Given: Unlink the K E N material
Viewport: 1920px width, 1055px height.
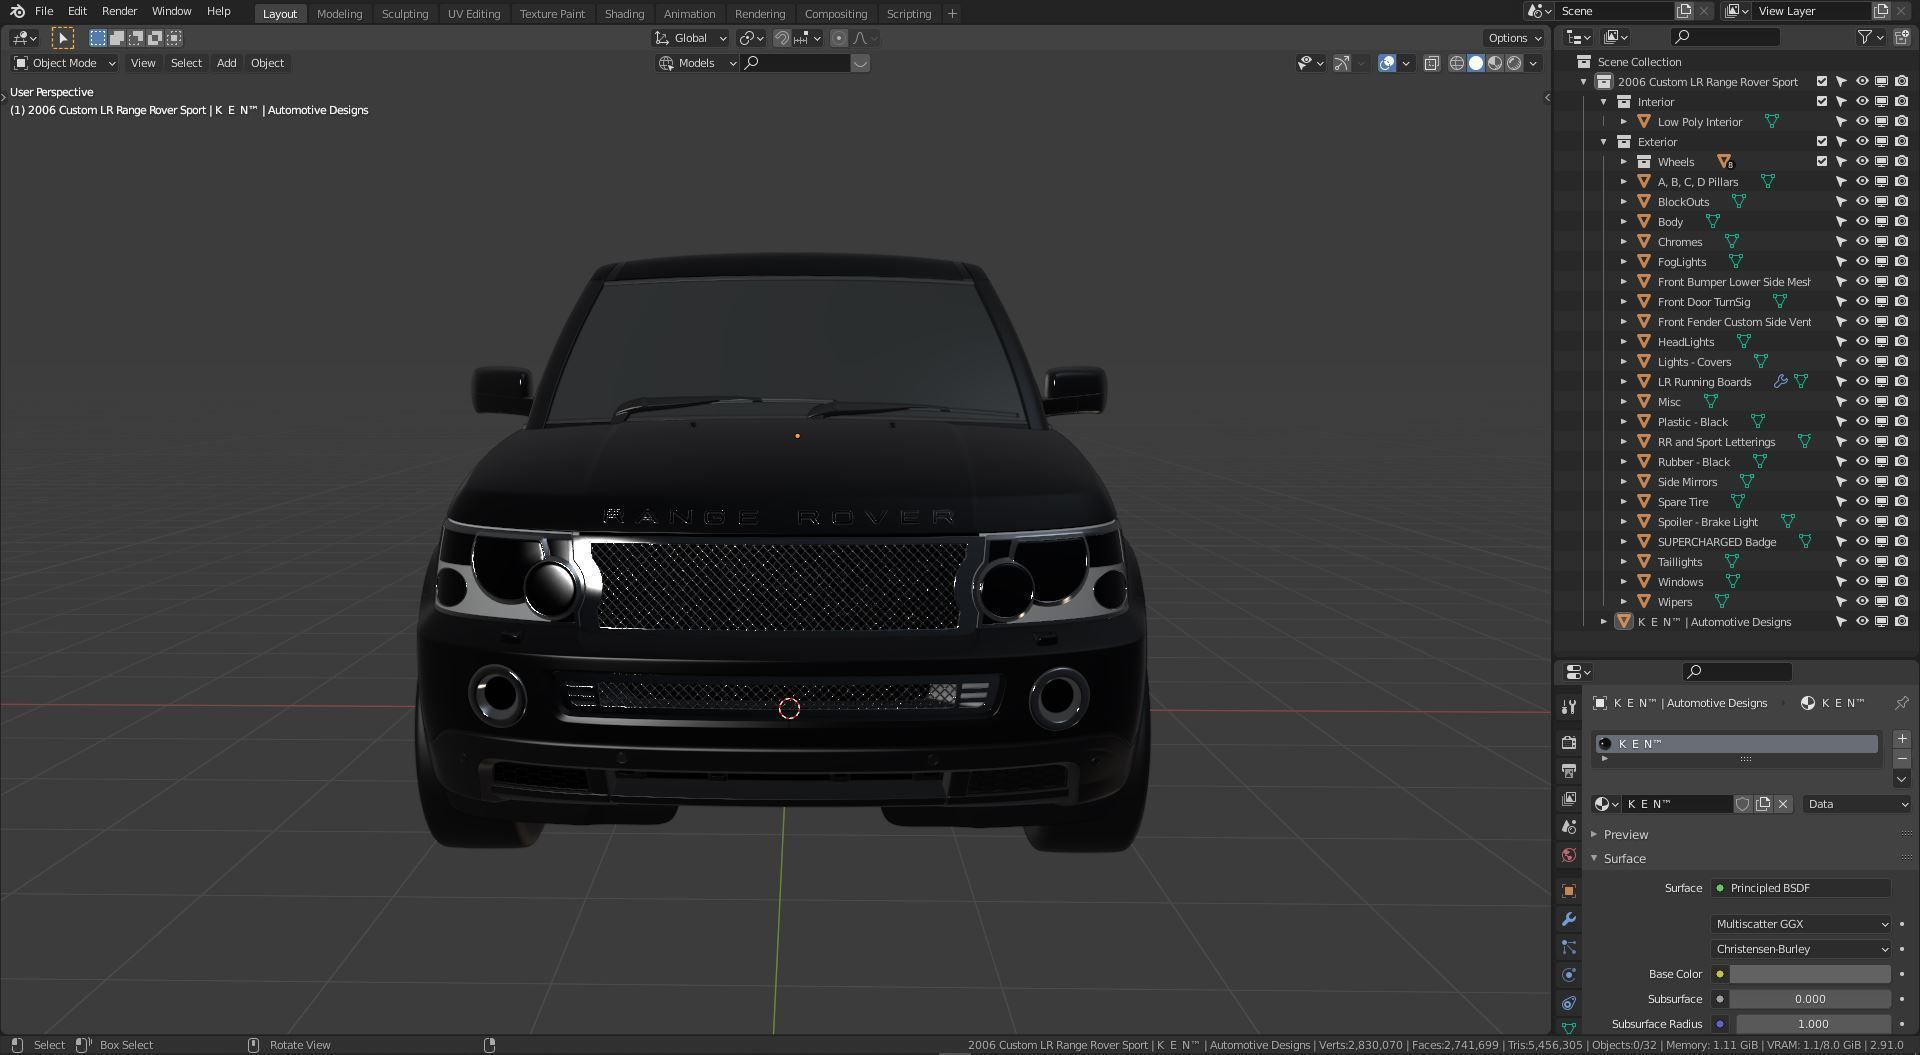Looking at the screenshot, I should point(1783,804).
